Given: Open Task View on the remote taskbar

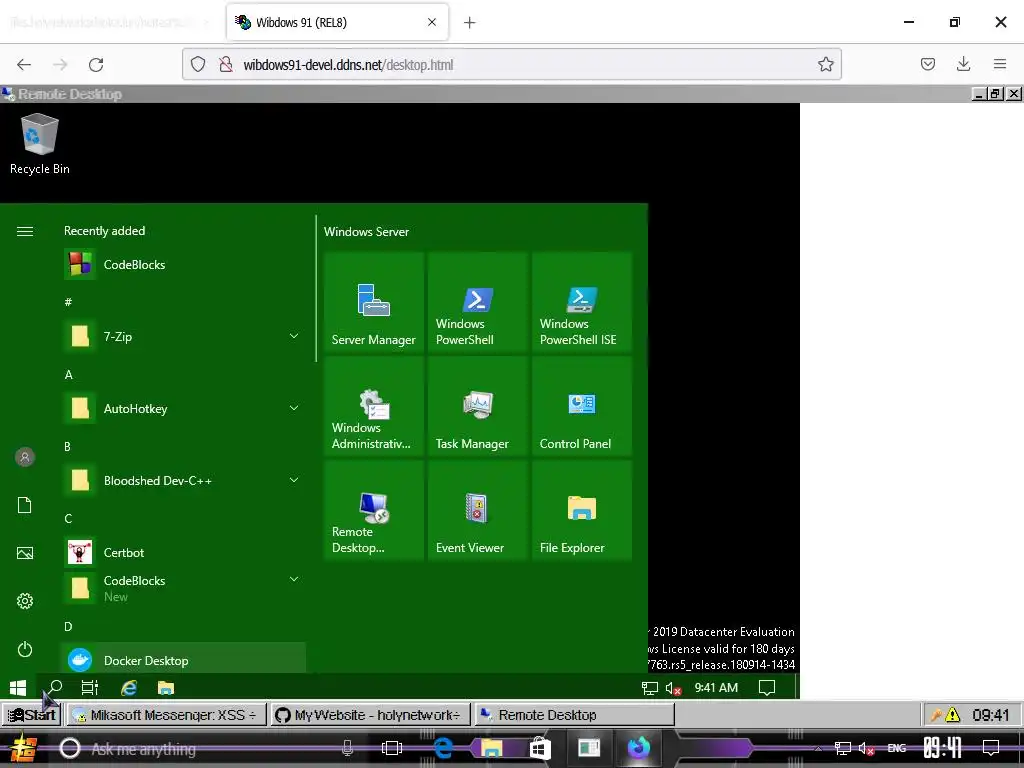Looking at the screenshot, I should (x=90, y=688).
